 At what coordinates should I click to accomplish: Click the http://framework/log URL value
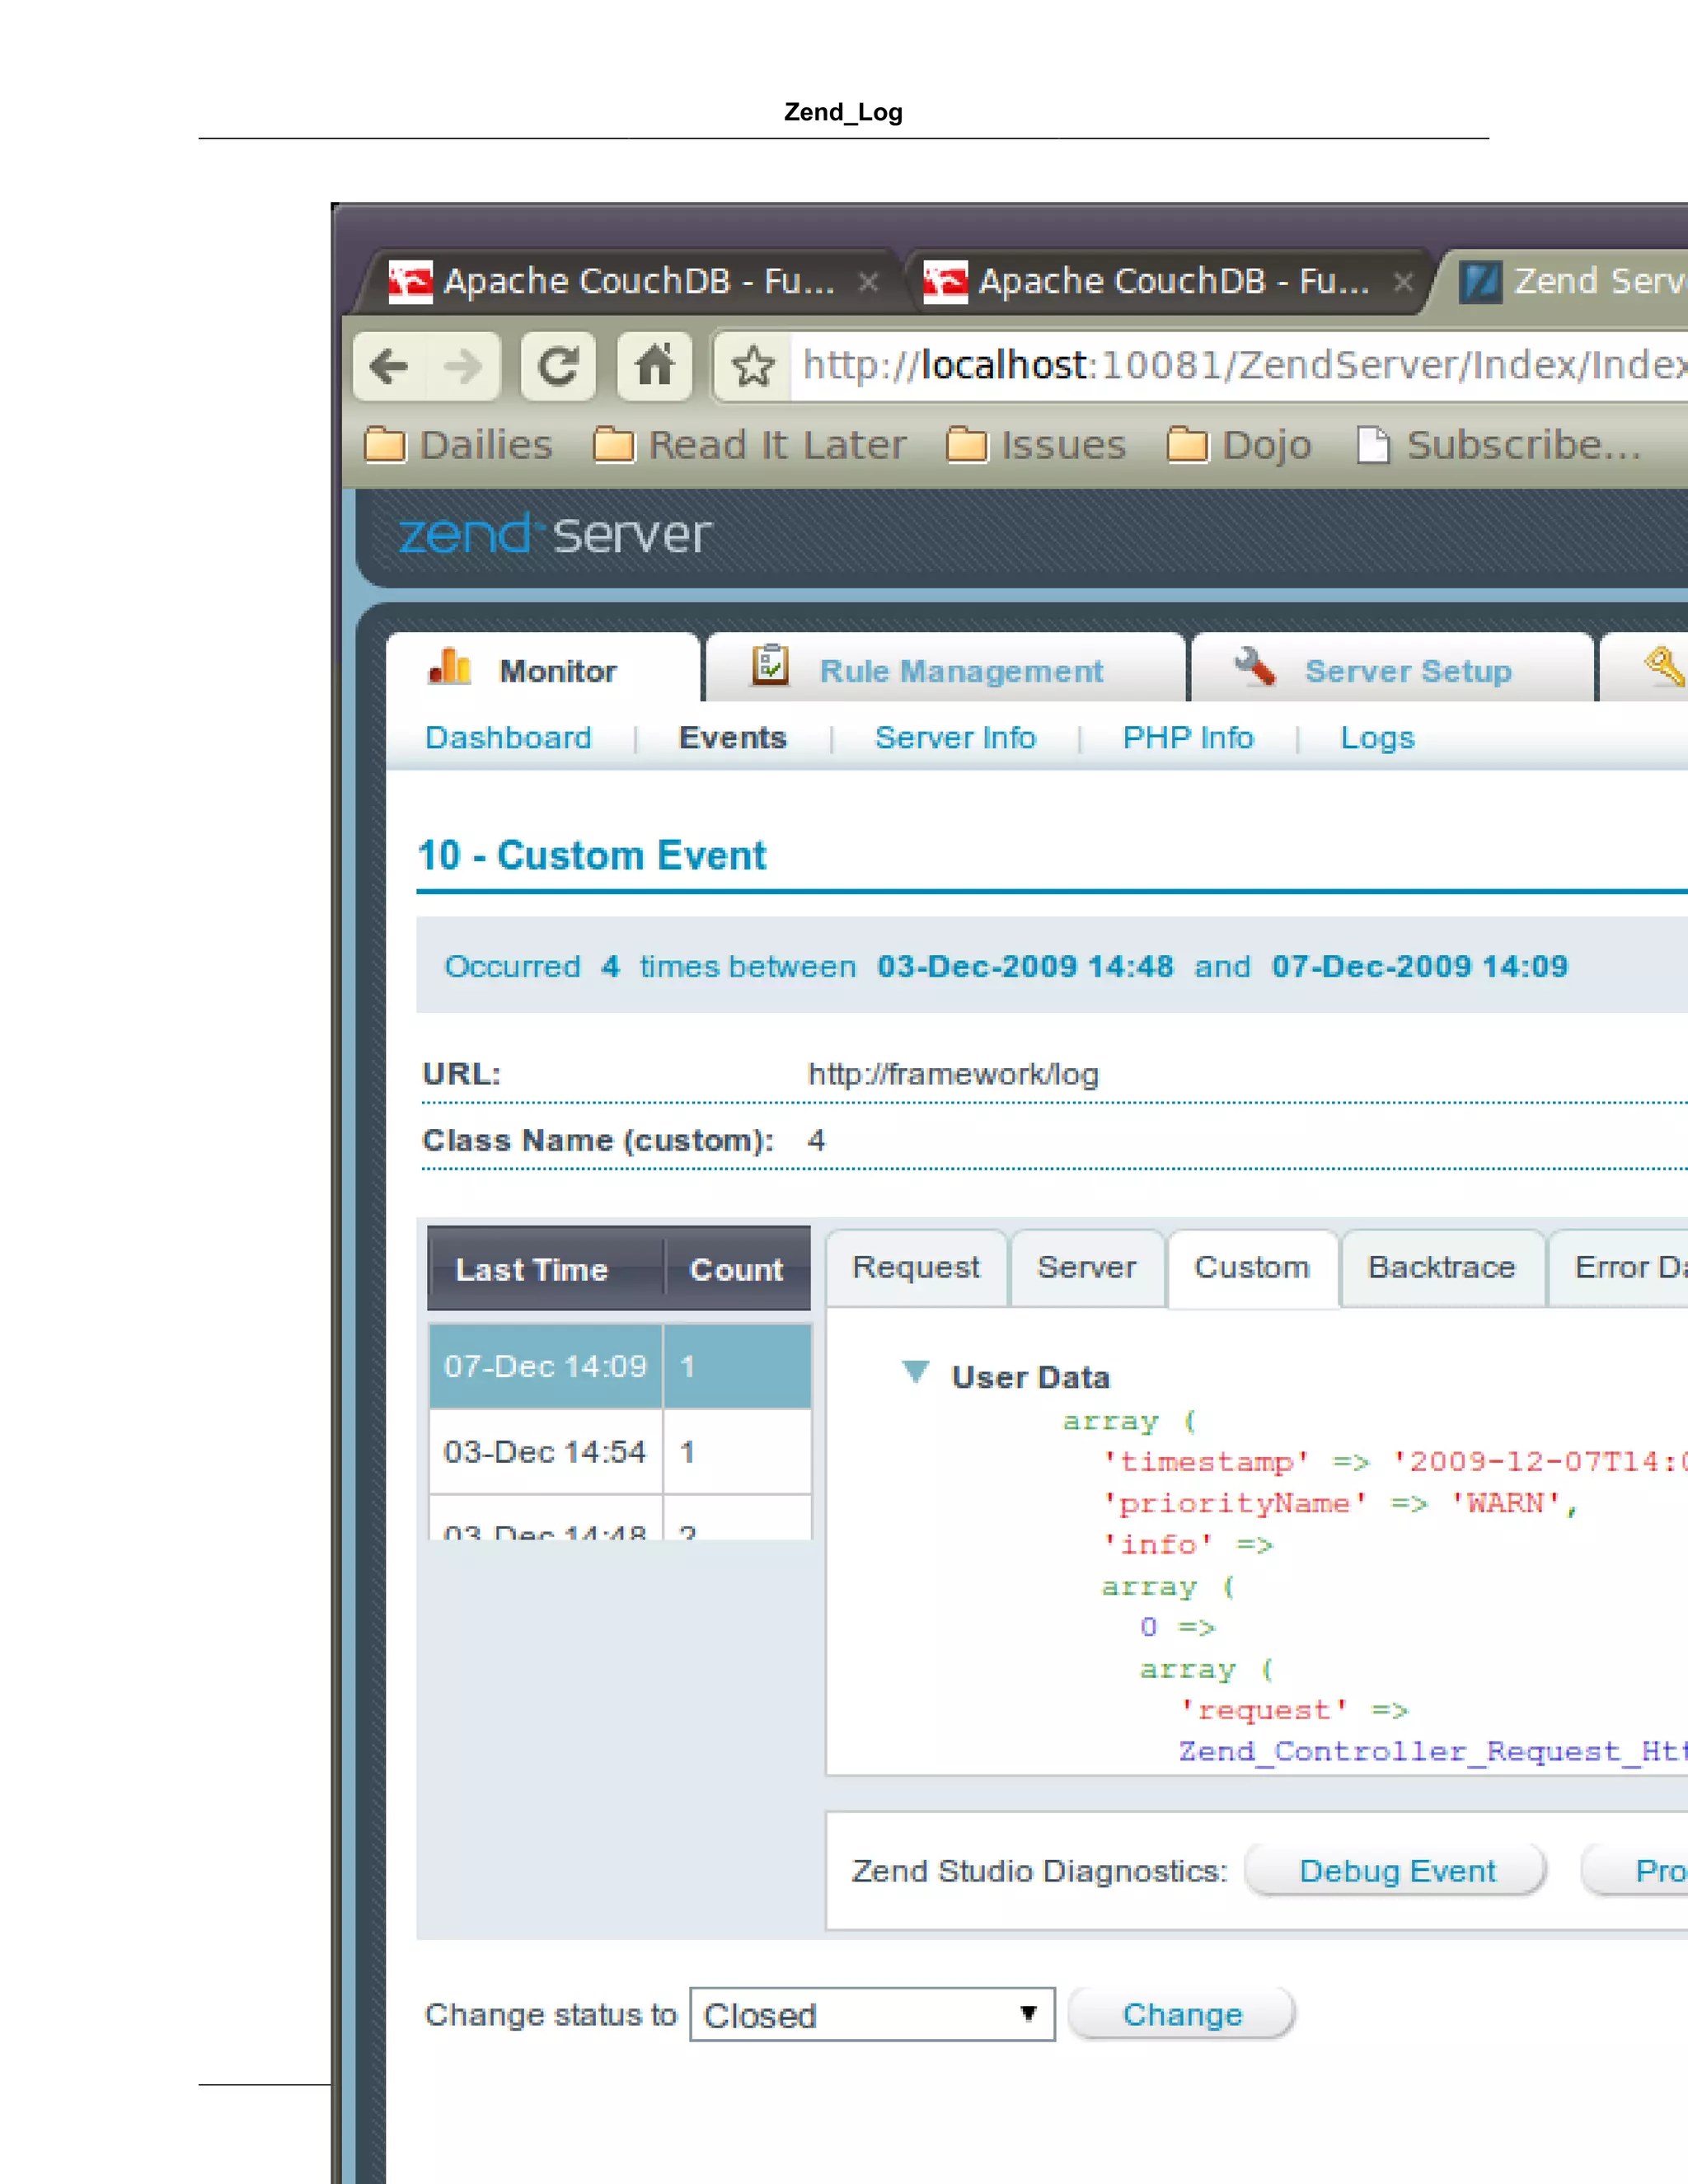[953, 1075]
